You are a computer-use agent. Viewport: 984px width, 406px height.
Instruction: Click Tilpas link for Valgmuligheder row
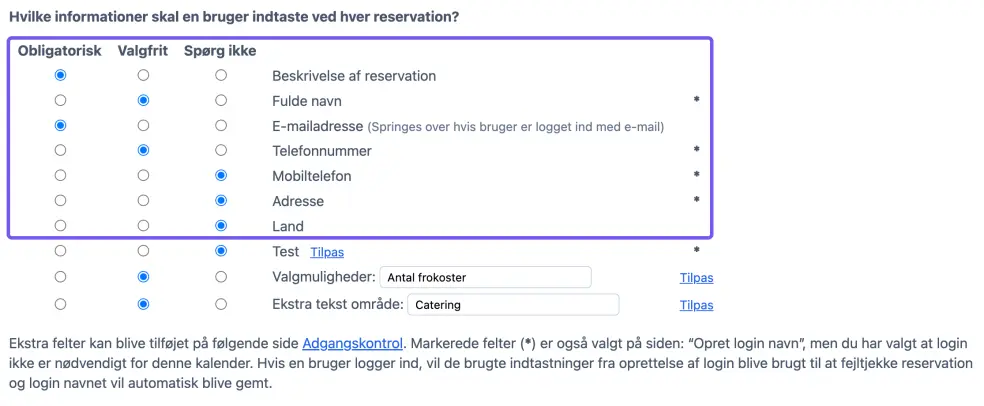(x=696, y=278)
